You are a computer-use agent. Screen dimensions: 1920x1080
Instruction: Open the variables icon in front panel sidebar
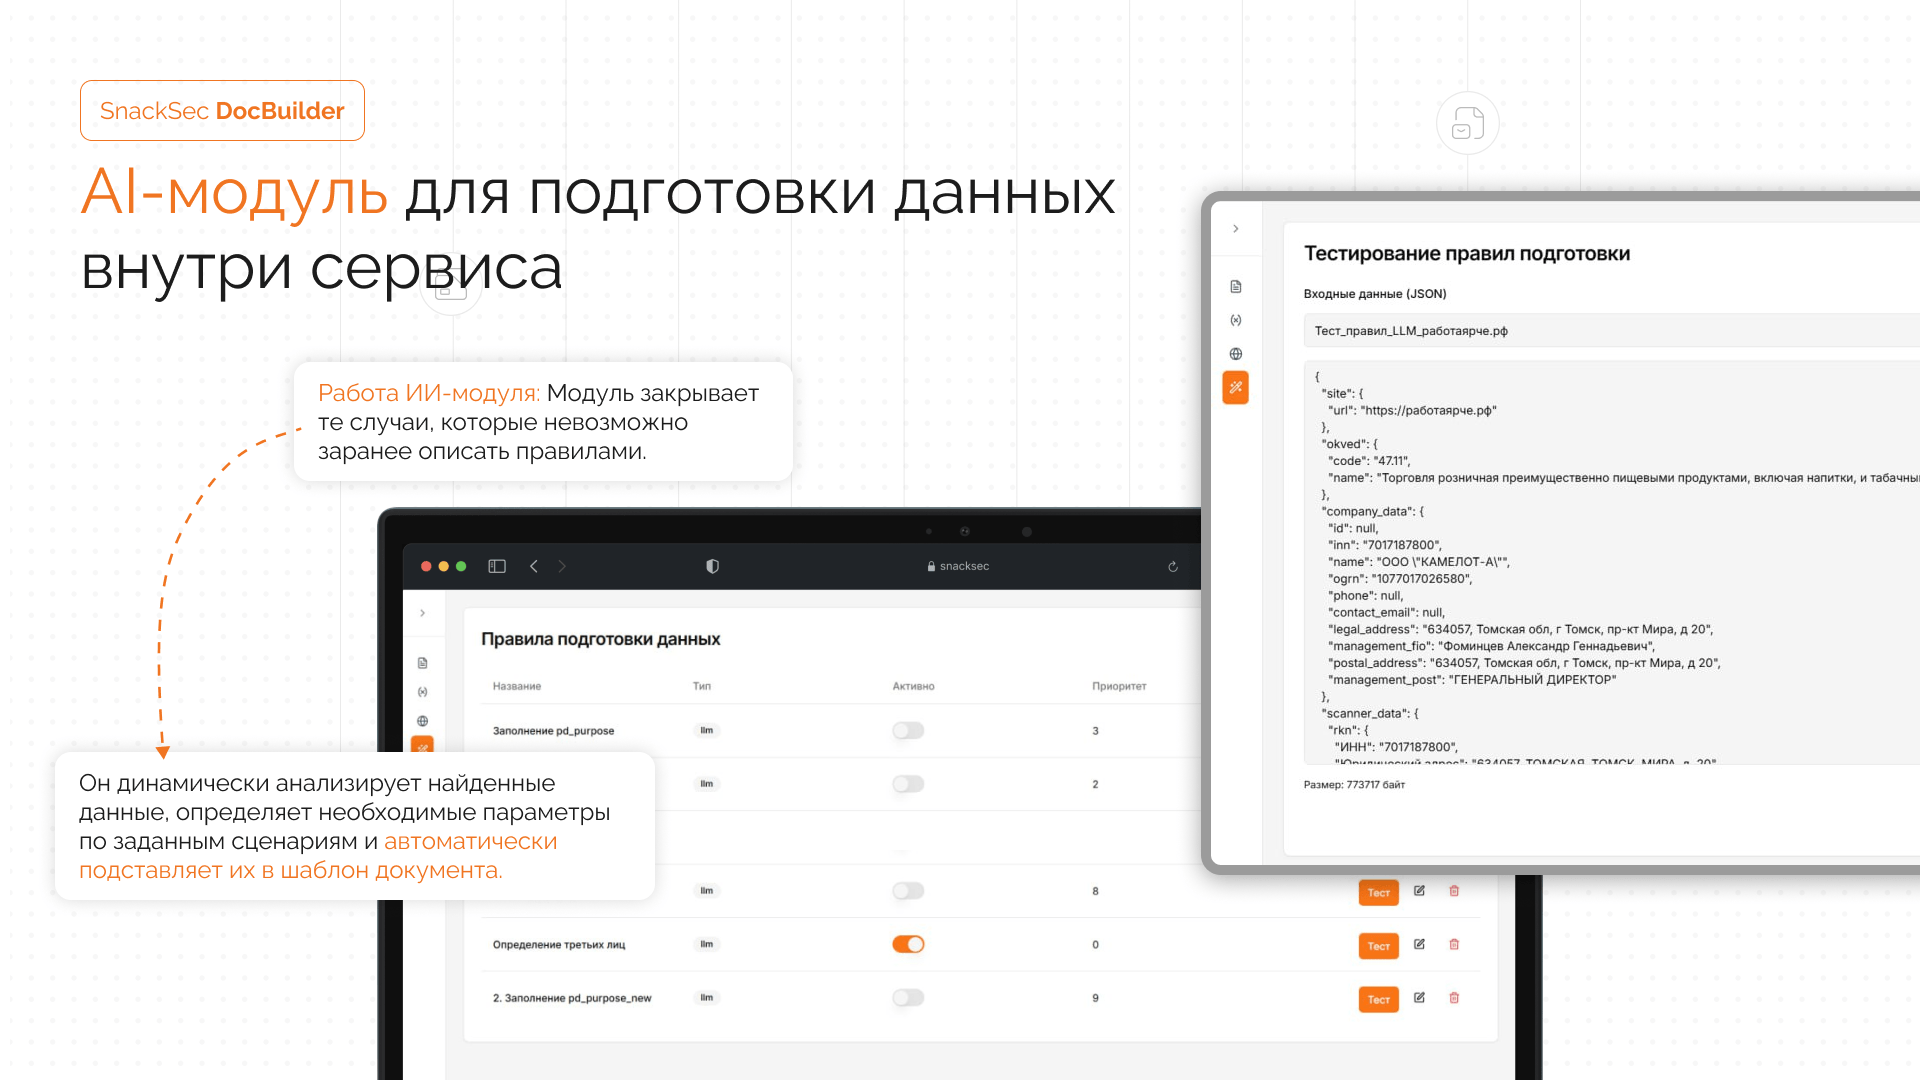pos(1236,320)
